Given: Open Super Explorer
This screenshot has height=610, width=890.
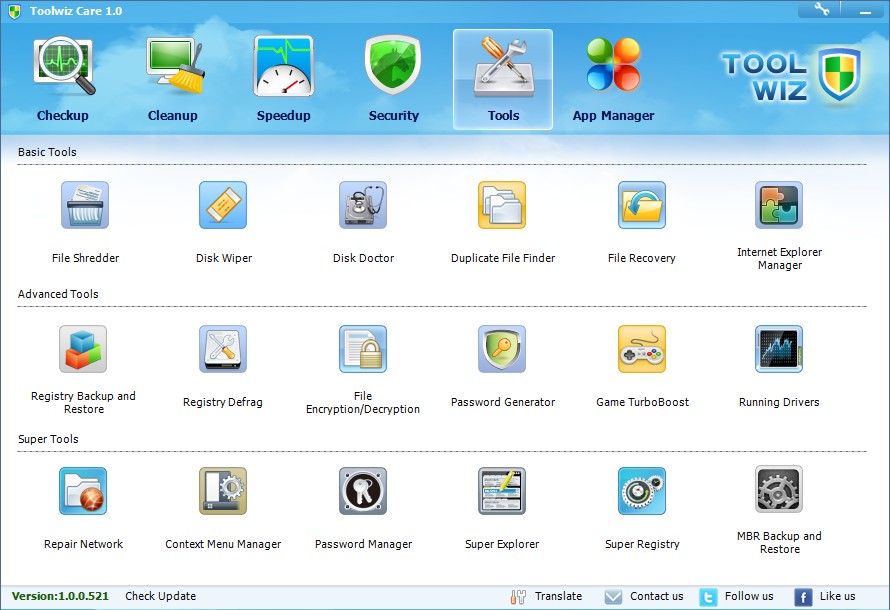Looking at the screenshot, I should point(502,491).
